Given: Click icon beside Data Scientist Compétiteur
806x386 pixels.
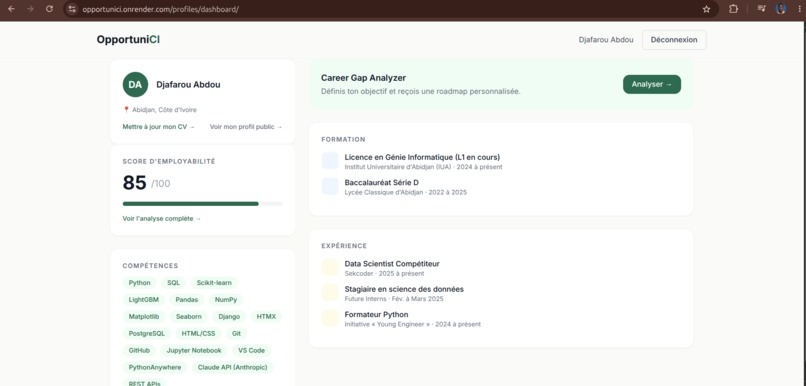Looking at the screenshot, I should tap(330, 267).
